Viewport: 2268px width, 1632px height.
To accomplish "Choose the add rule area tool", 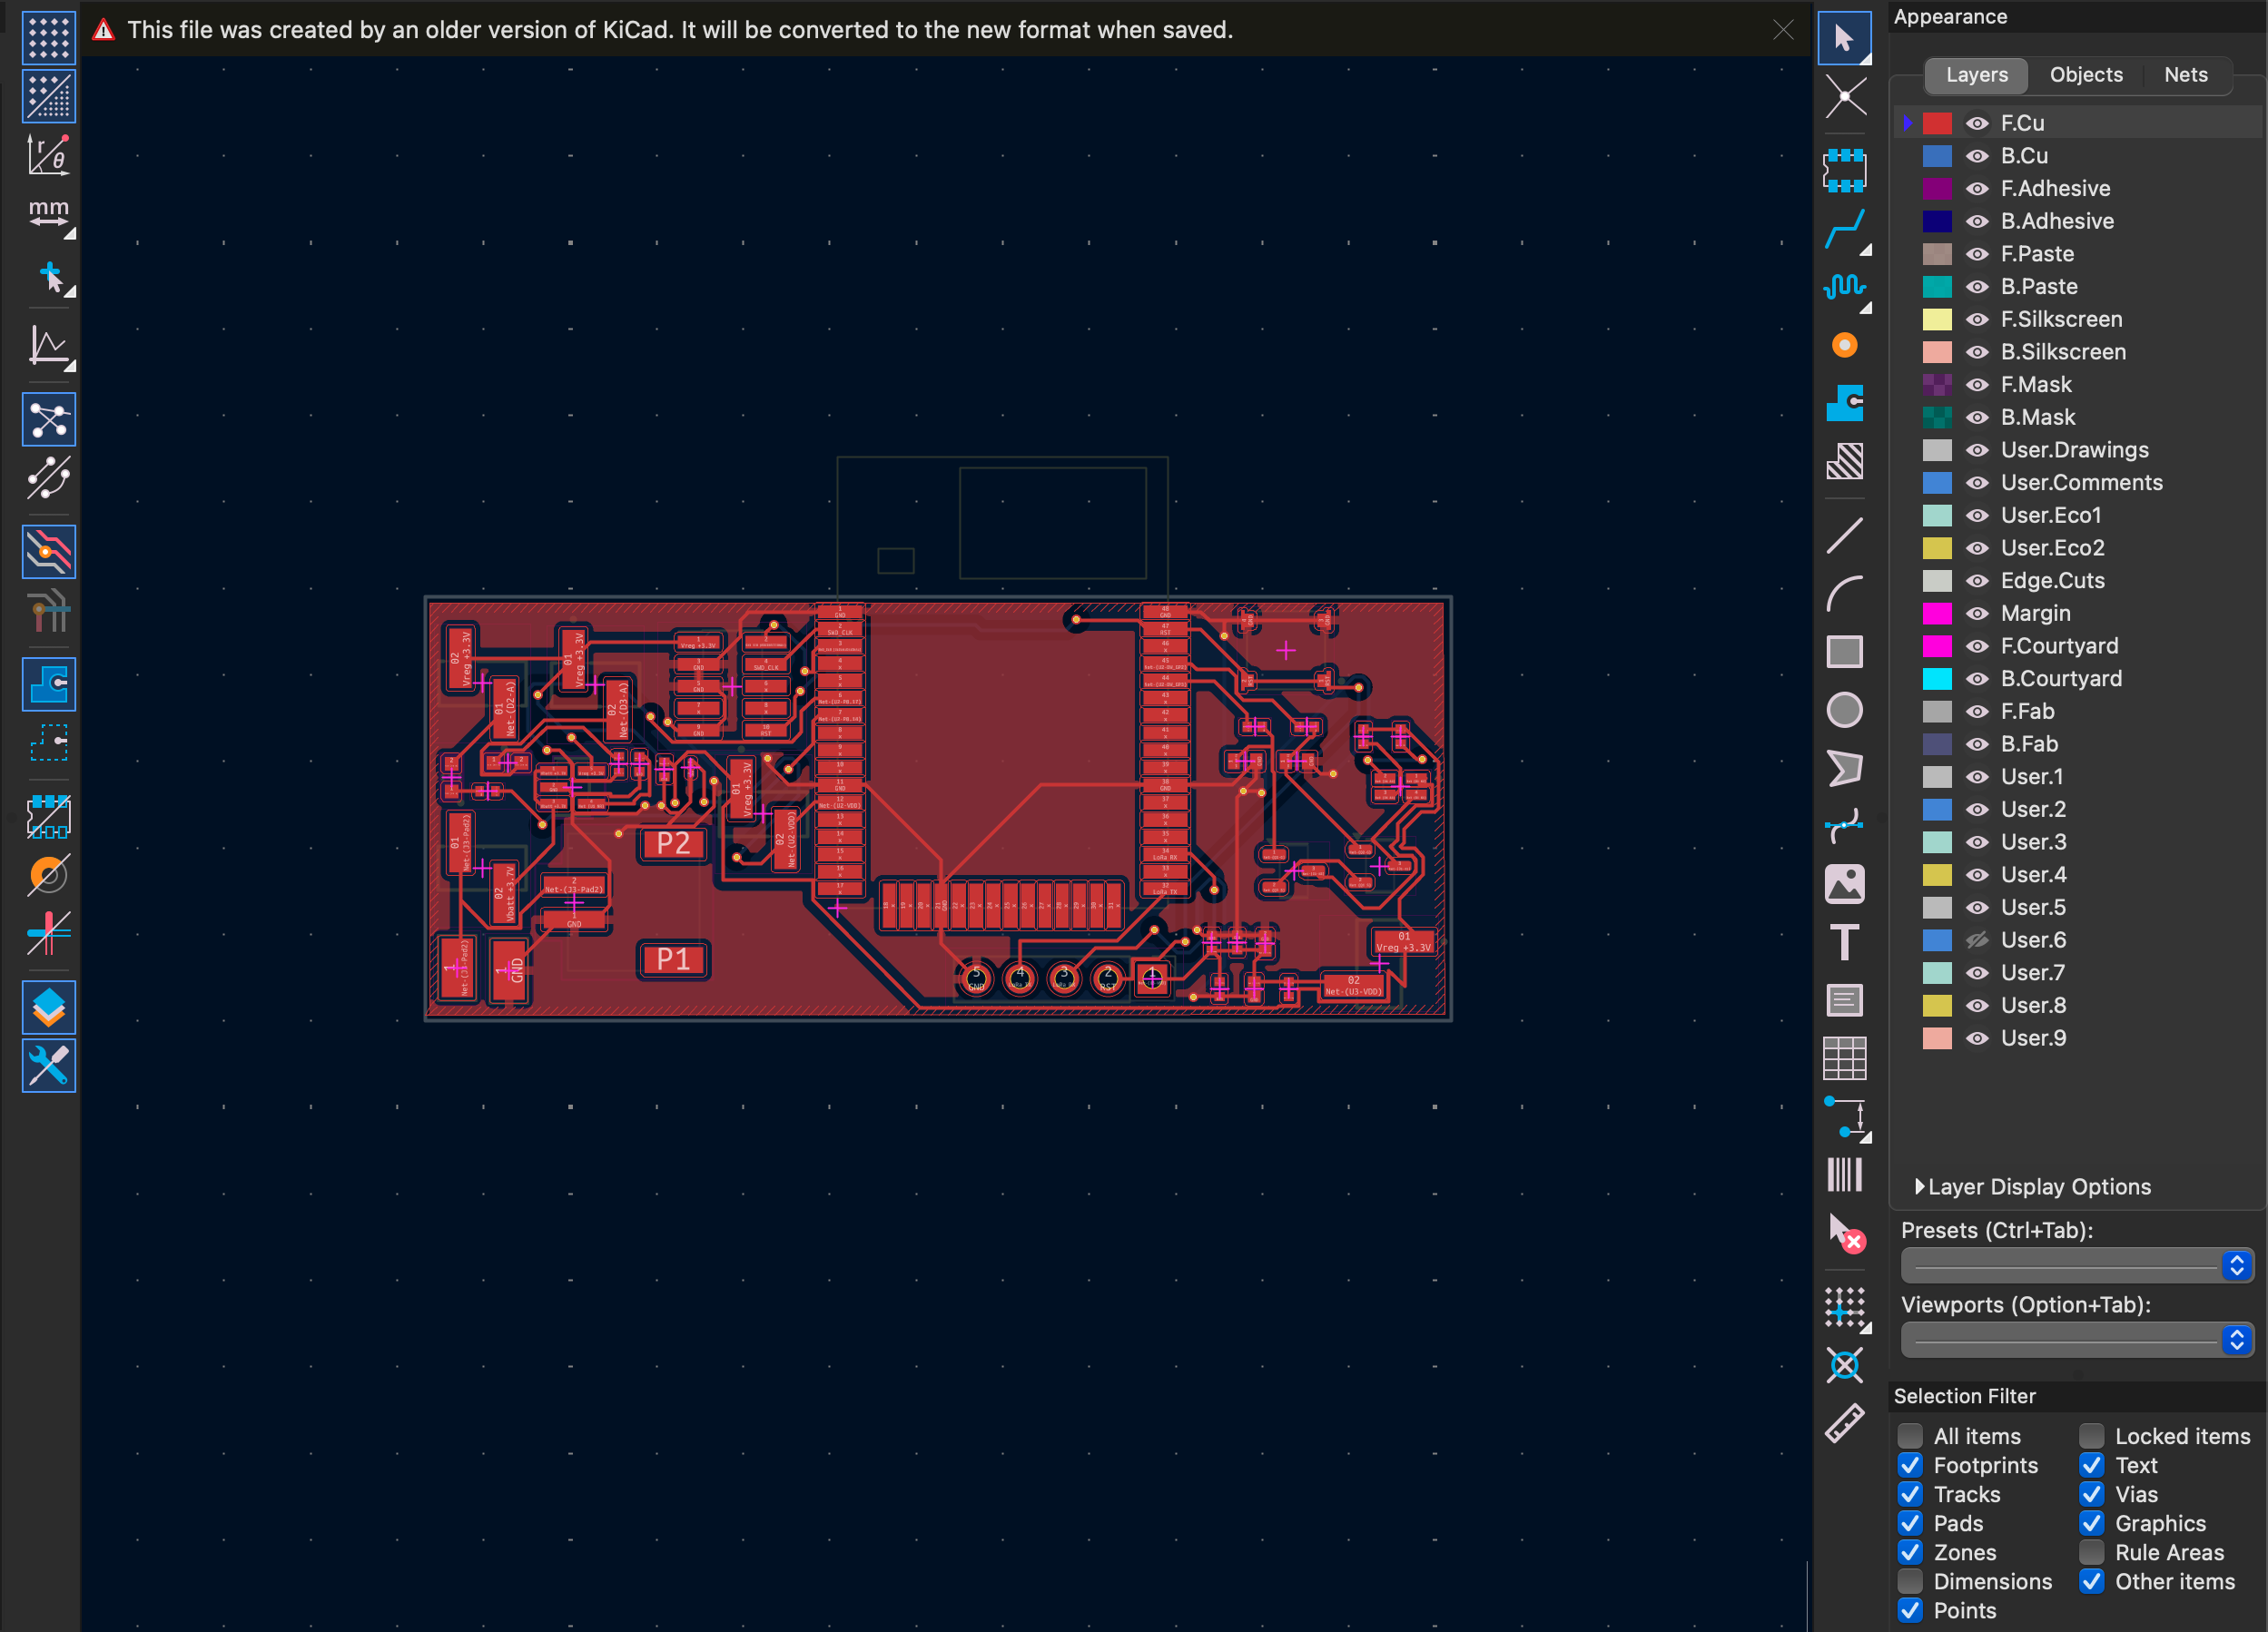I will 1844,461.
